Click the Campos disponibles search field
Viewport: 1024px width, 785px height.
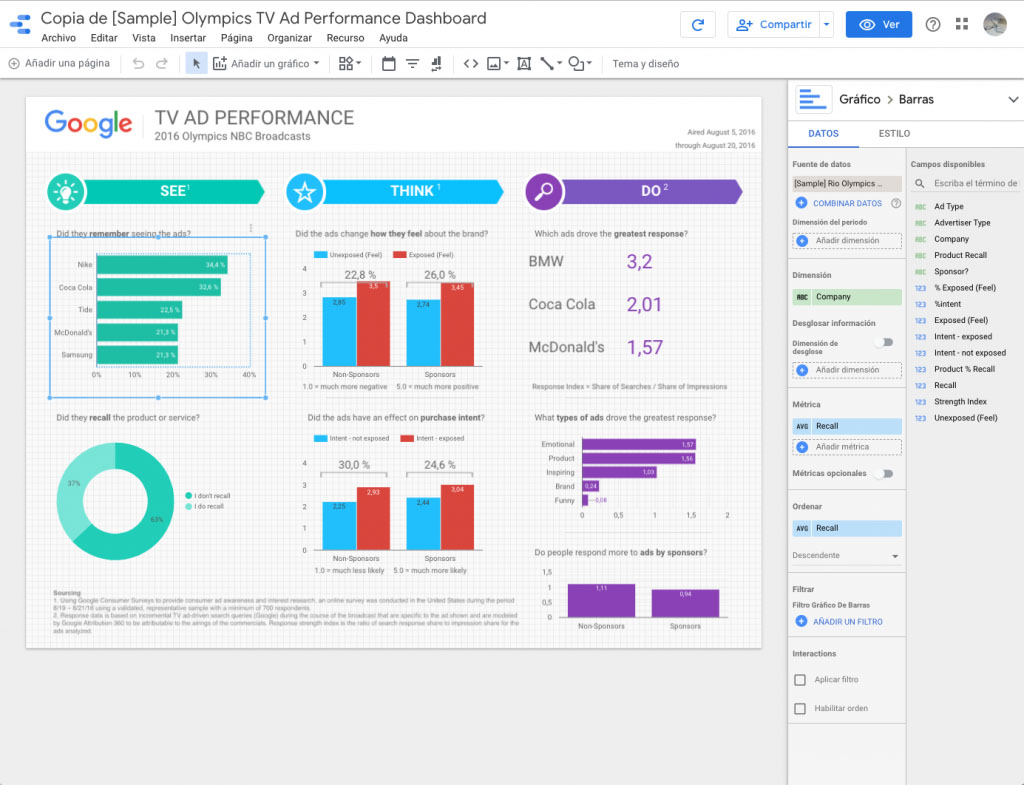pos(975,184)
